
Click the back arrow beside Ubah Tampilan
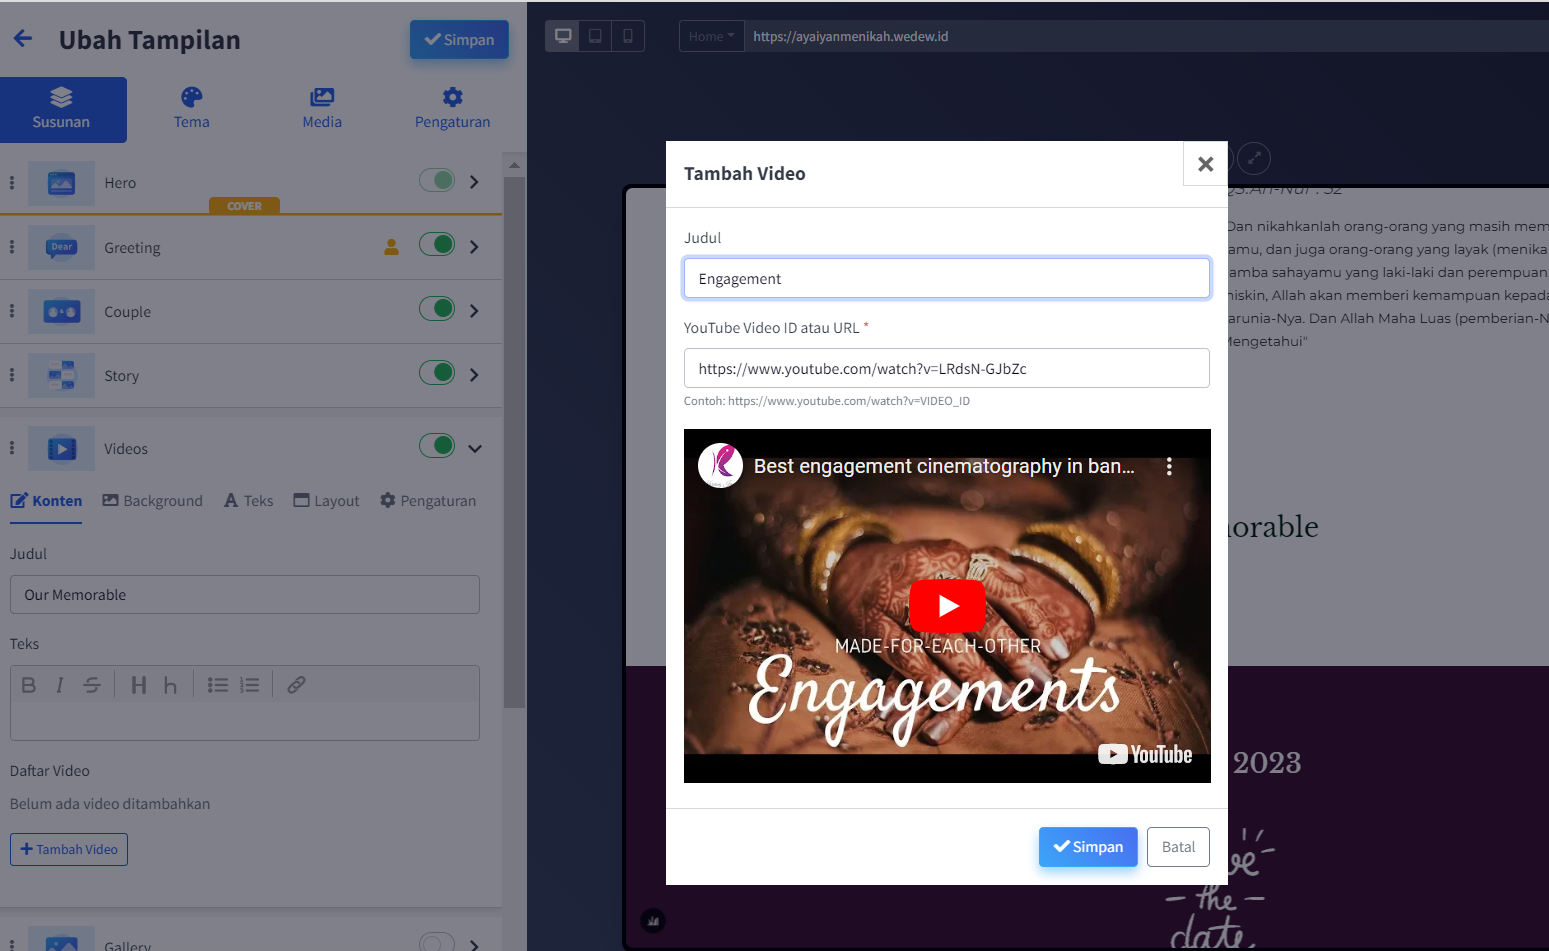23,39
